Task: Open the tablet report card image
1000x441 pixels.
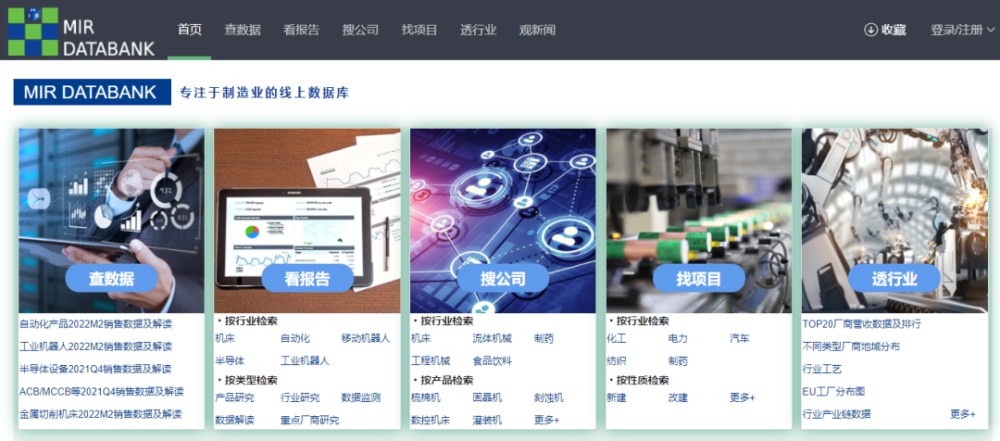Action: pos(307,221)
